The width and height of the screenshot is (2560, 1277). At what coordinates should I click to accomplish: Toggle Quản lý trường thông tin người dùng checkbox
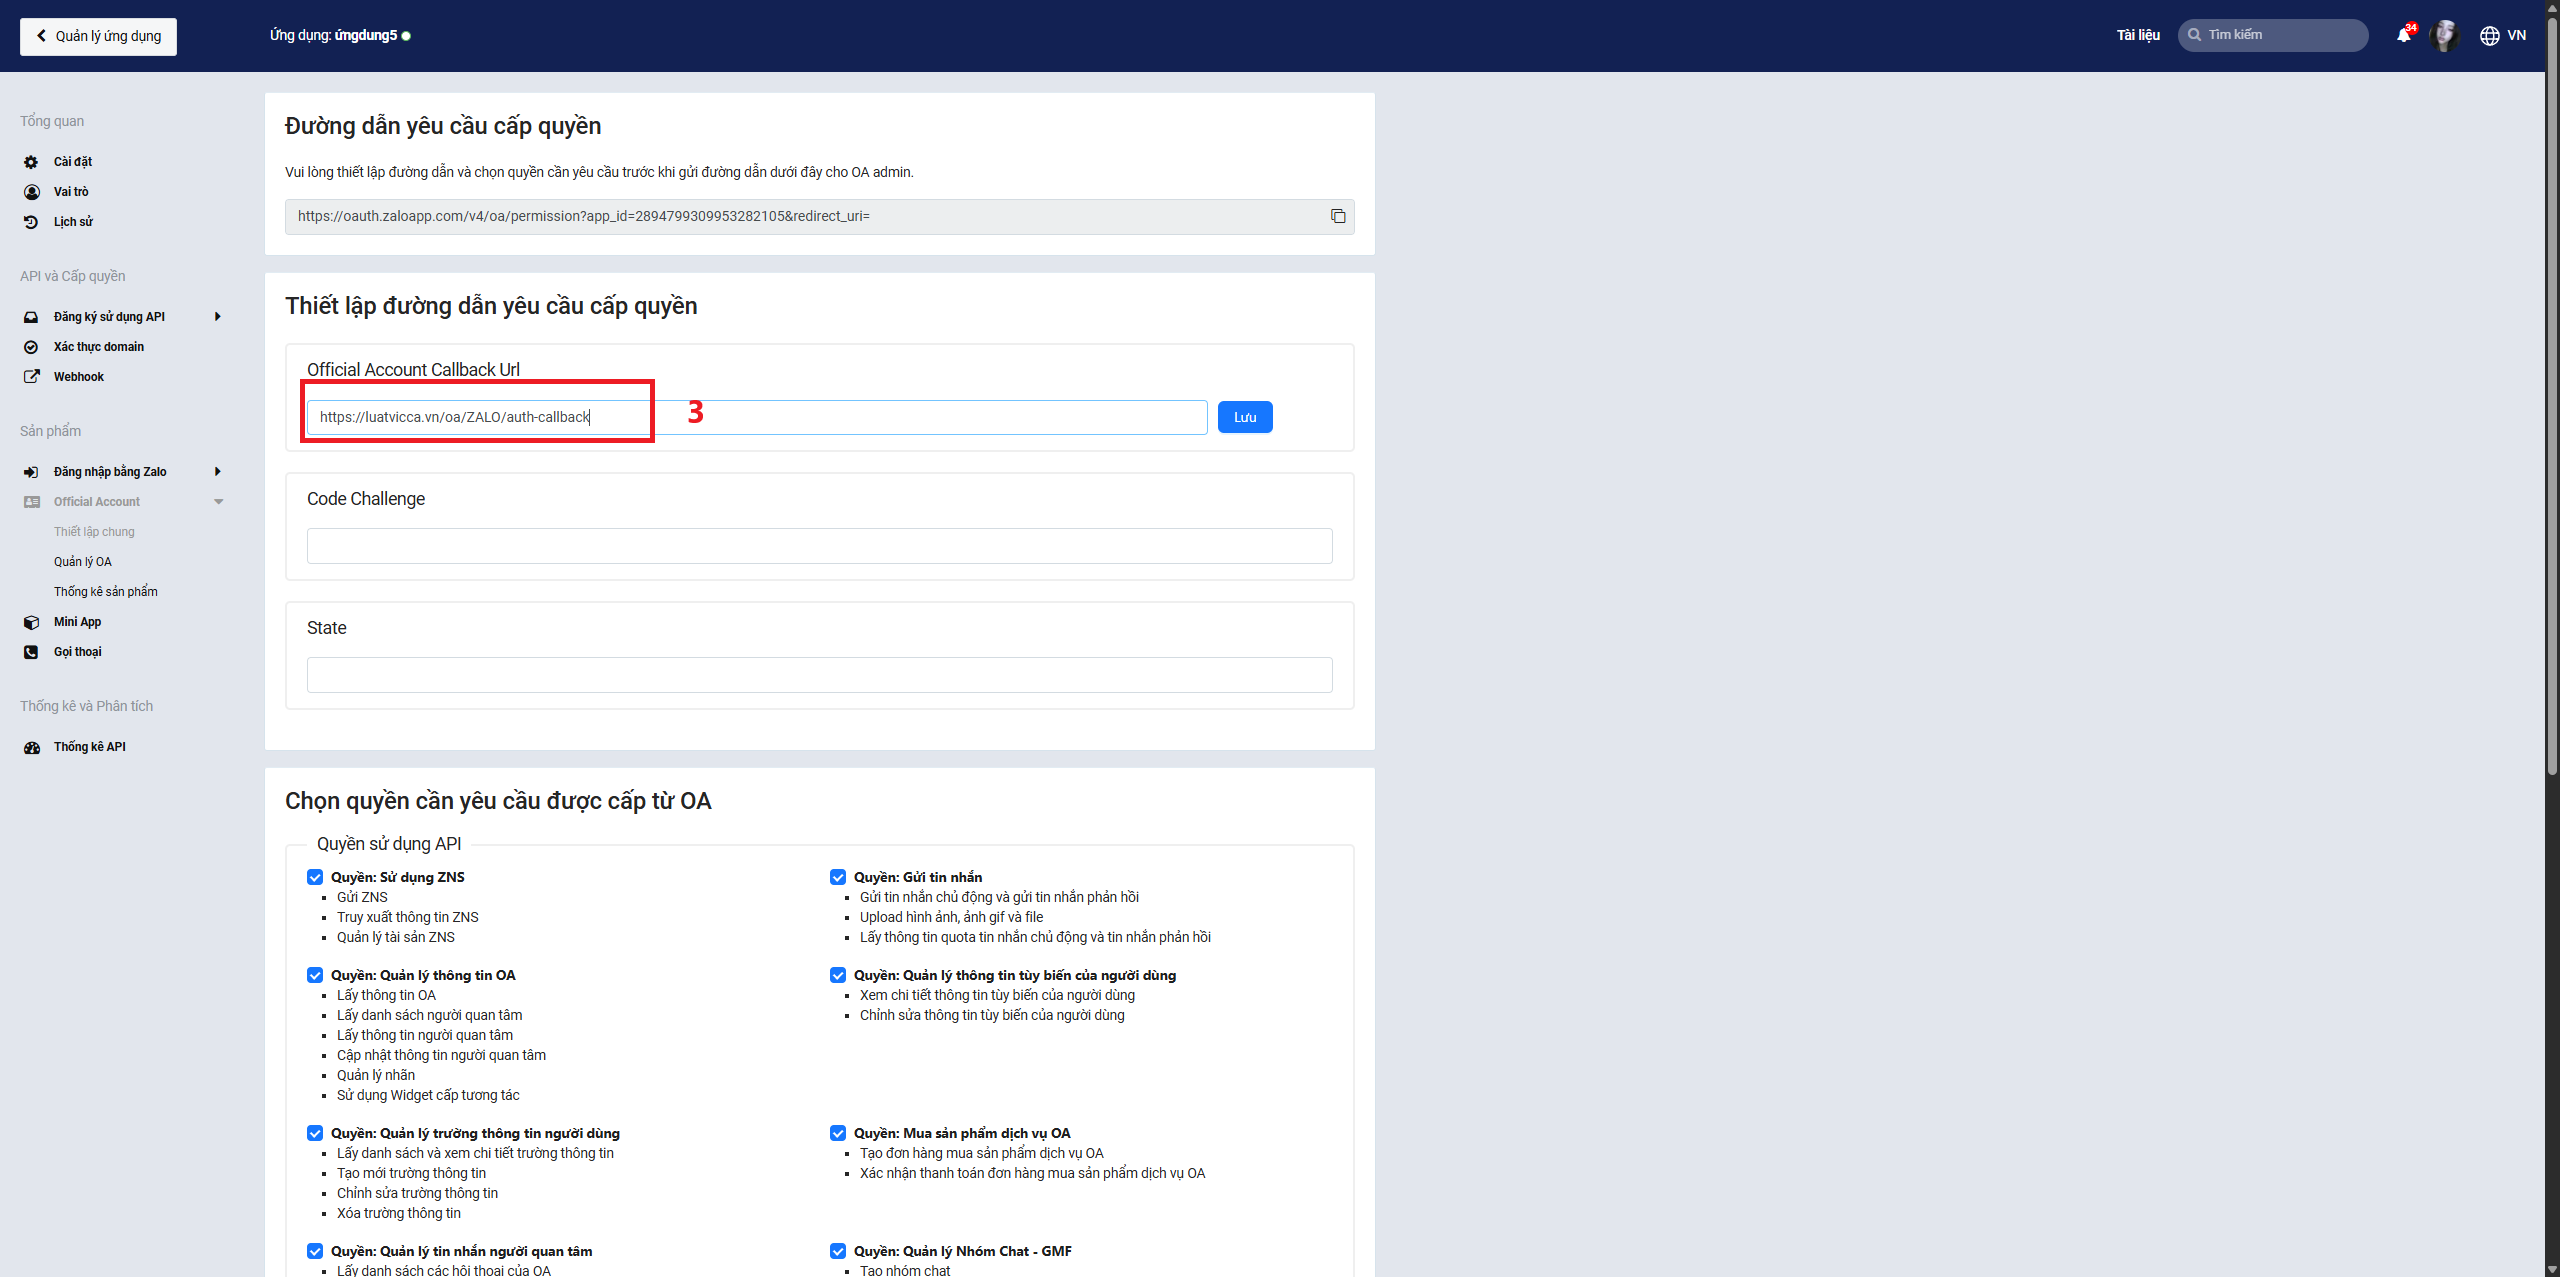tap(315, 1133)
